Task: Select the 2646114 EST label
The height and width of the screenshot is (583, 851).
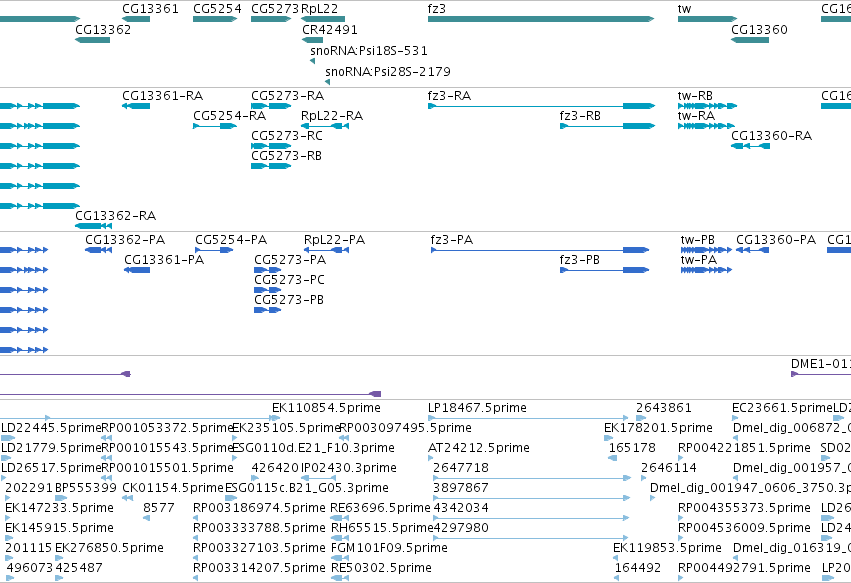Action: coord(669,468)
